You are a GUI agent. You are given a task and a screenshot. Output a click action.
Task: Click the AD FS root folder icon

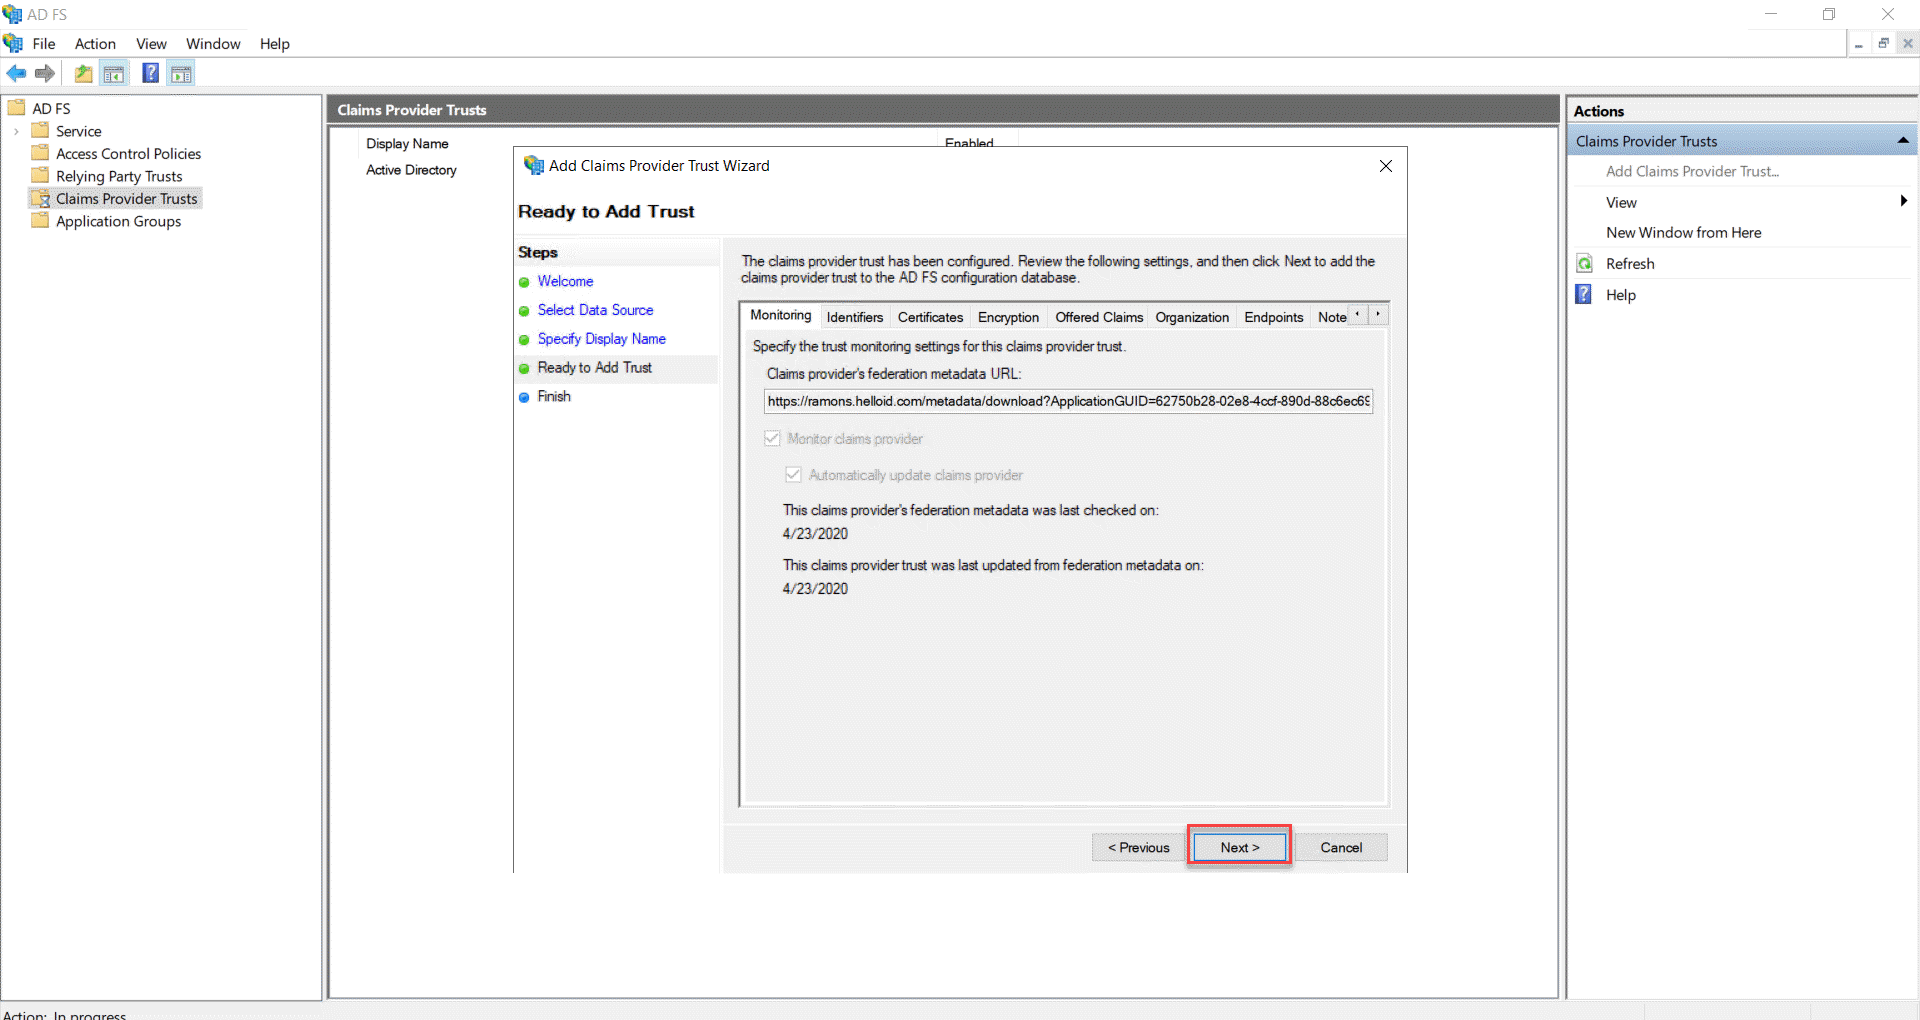(16, 108)
